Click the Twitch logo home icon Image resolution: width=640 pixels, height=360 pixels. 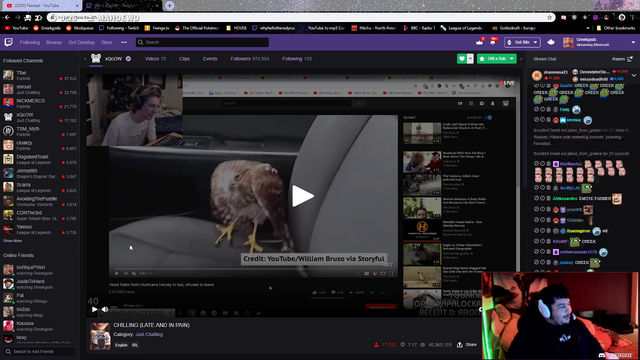pos(8,42)
